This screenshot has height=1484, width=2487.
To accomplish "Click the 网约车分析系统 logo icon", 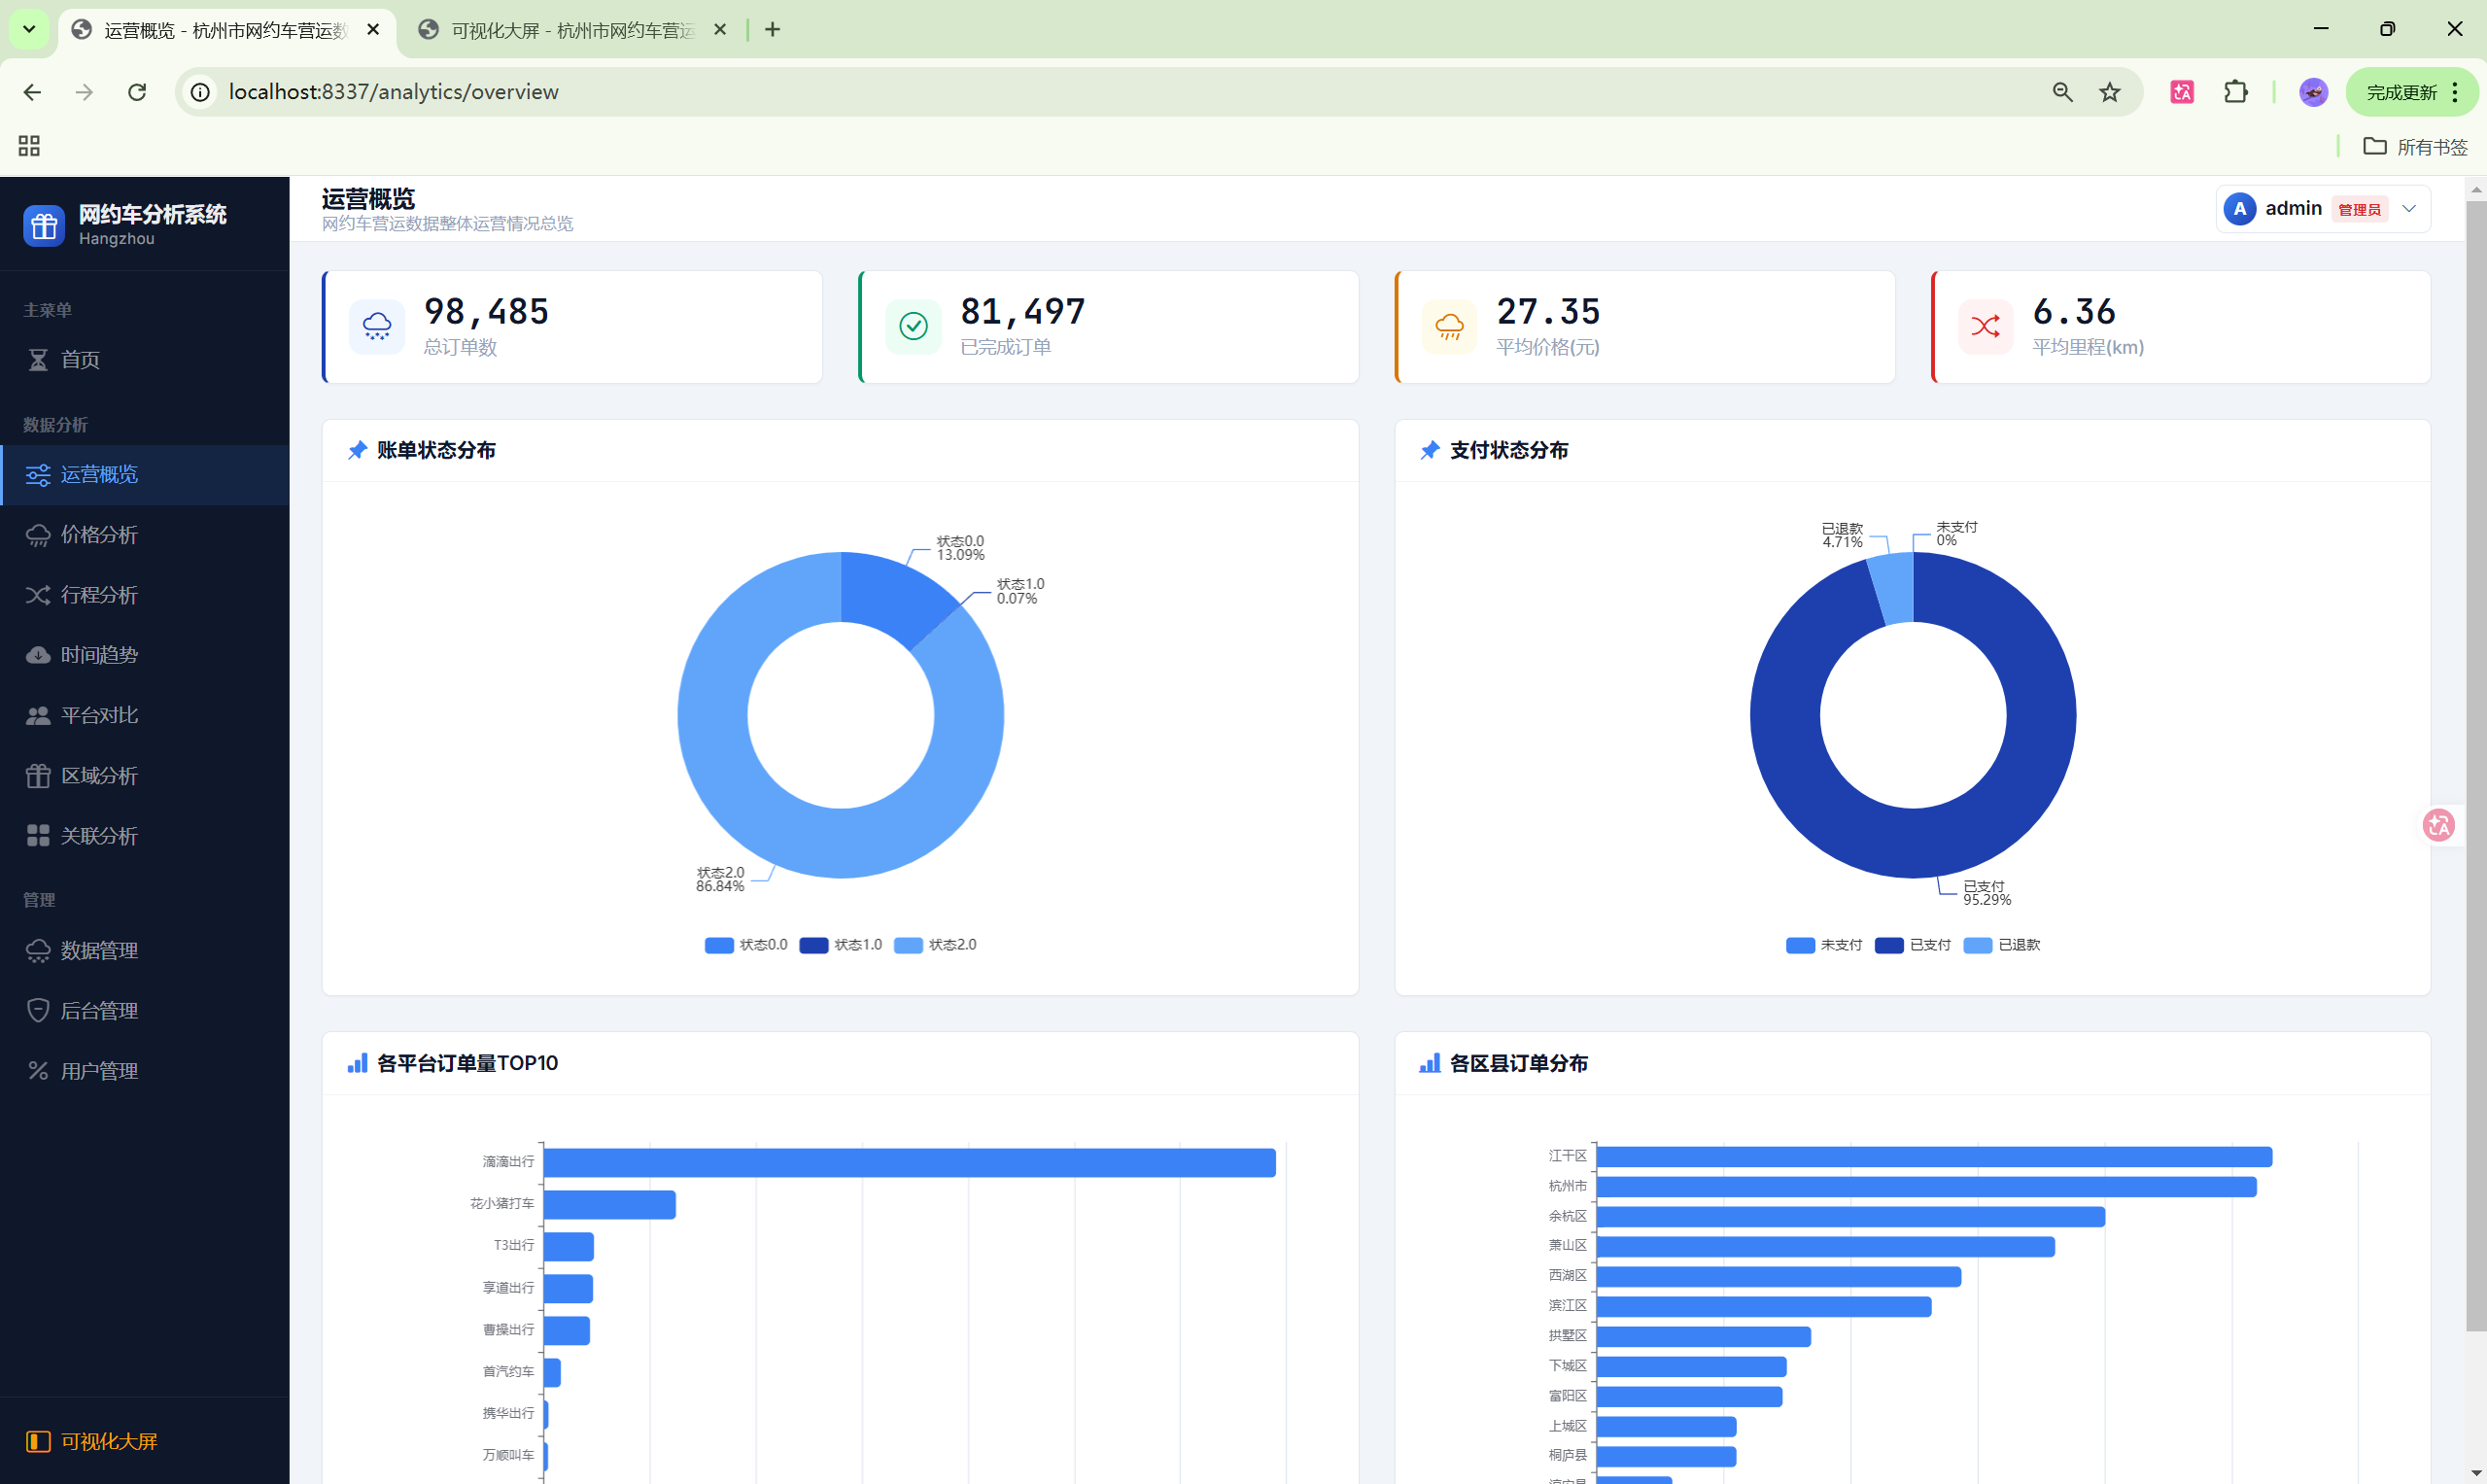I will coord(44,226).
